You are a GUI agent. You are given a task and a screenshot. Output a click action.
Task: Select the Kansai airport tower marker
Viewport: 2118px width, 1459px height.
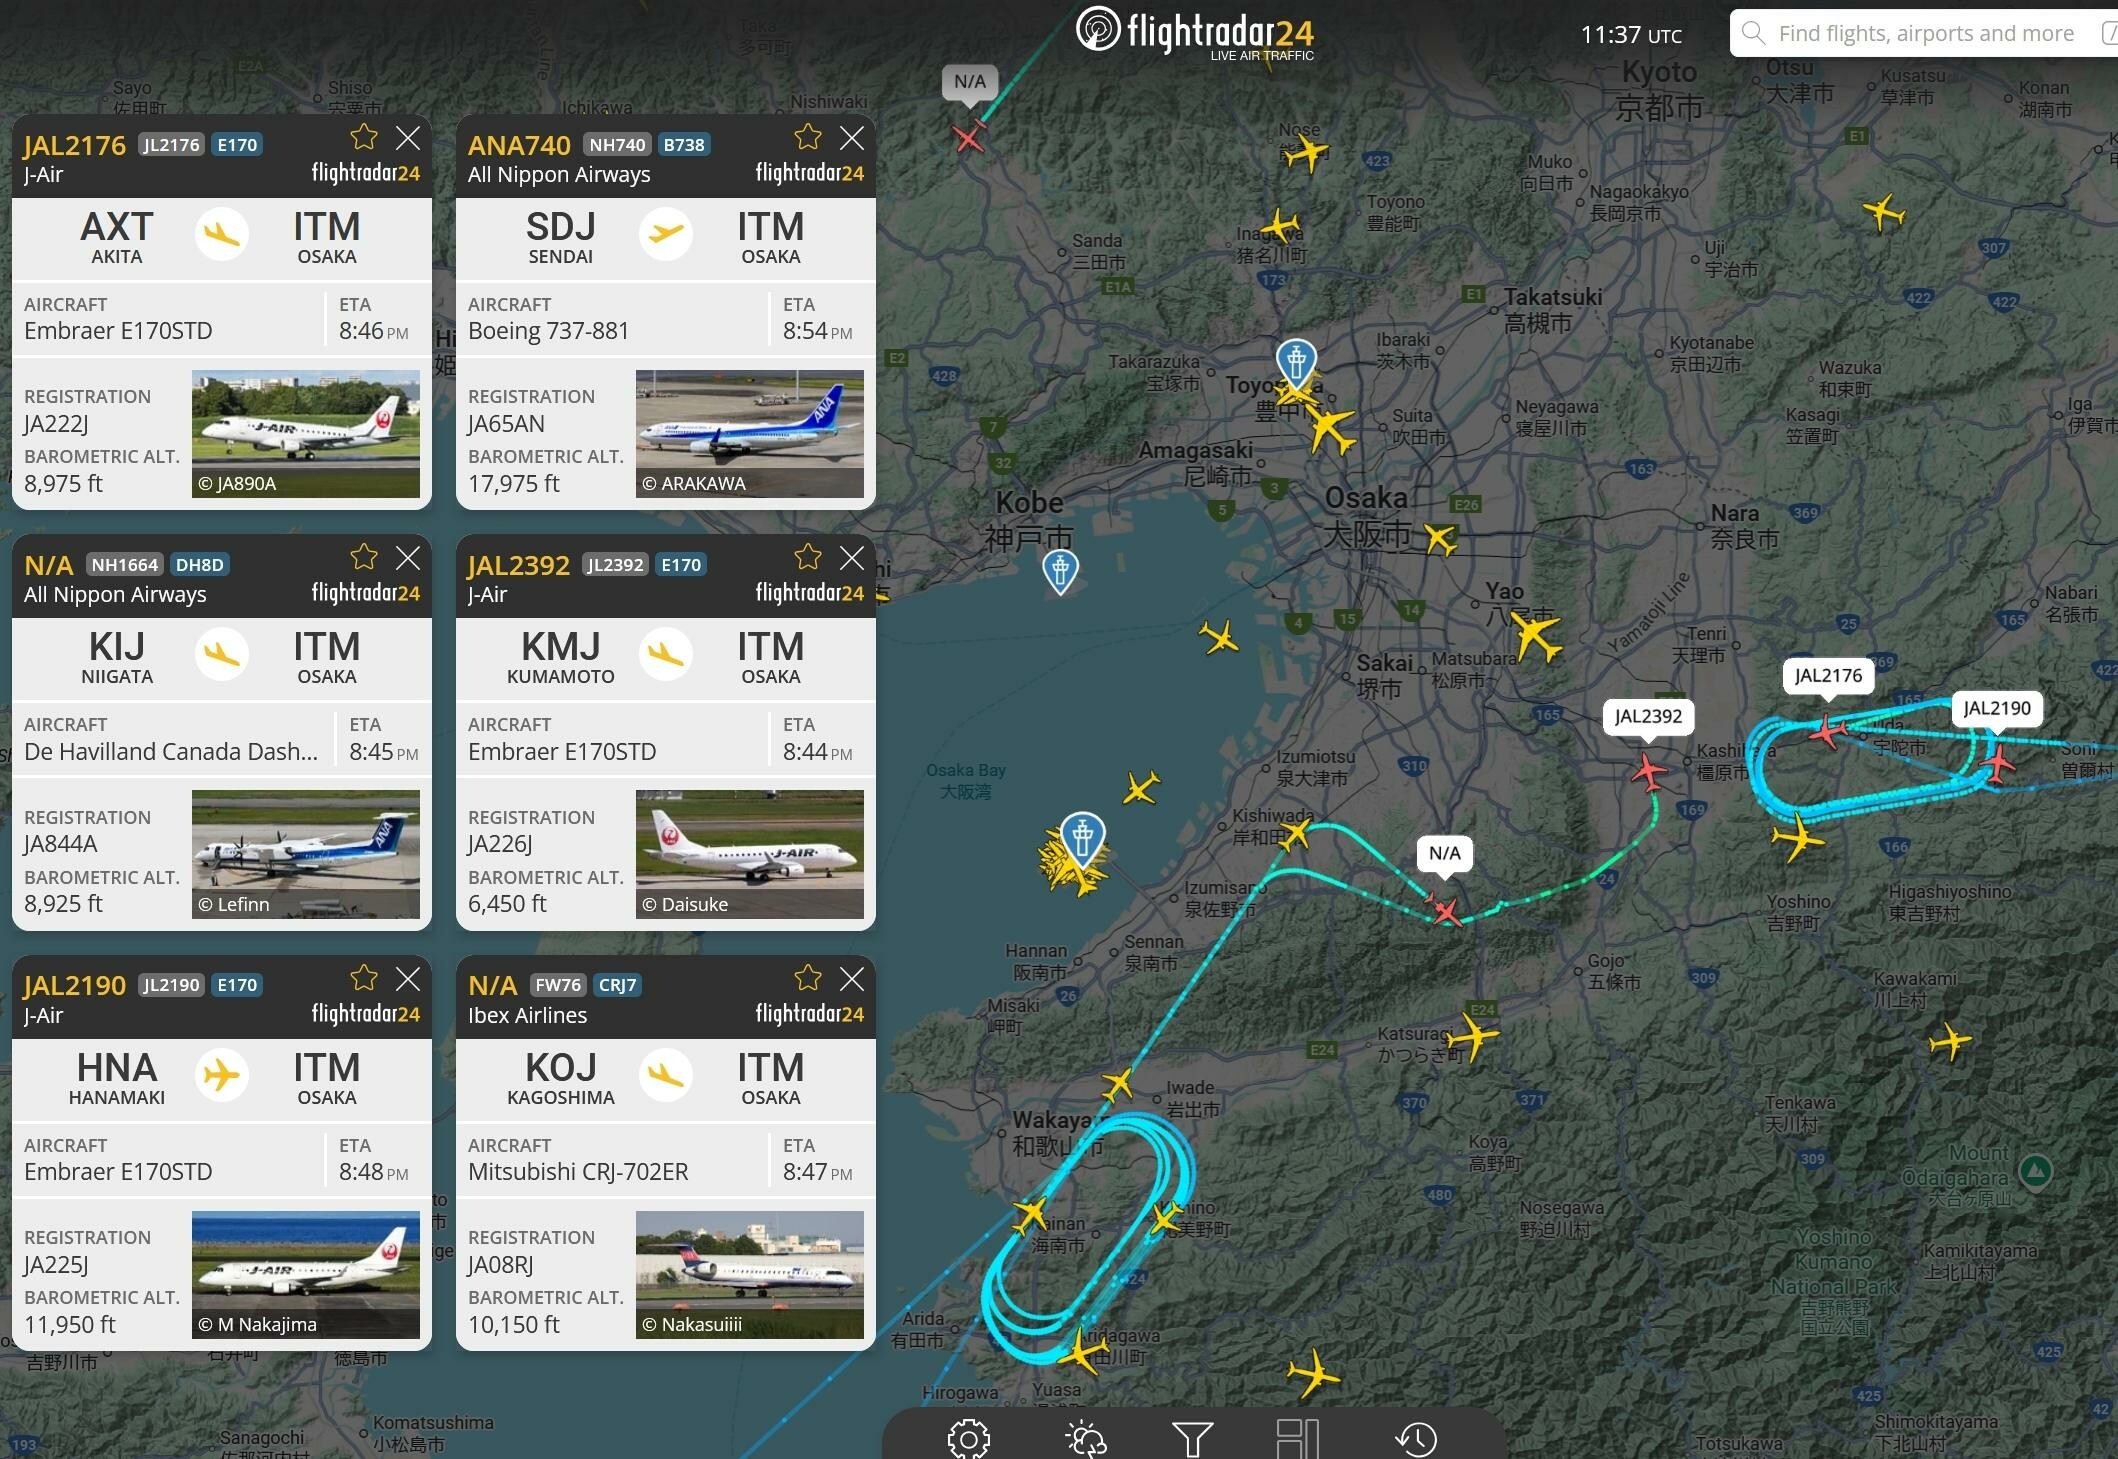(x=1082, y=838)
